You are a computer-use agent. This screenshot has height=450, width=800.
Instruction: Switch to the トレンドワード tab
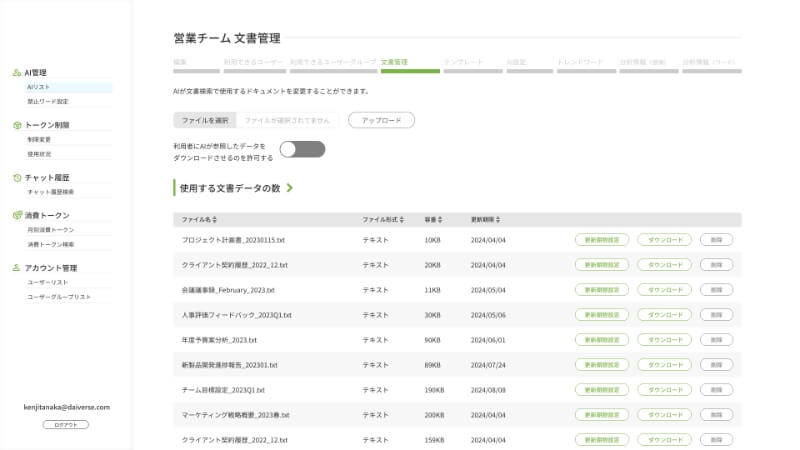click(x=581, y=62)
